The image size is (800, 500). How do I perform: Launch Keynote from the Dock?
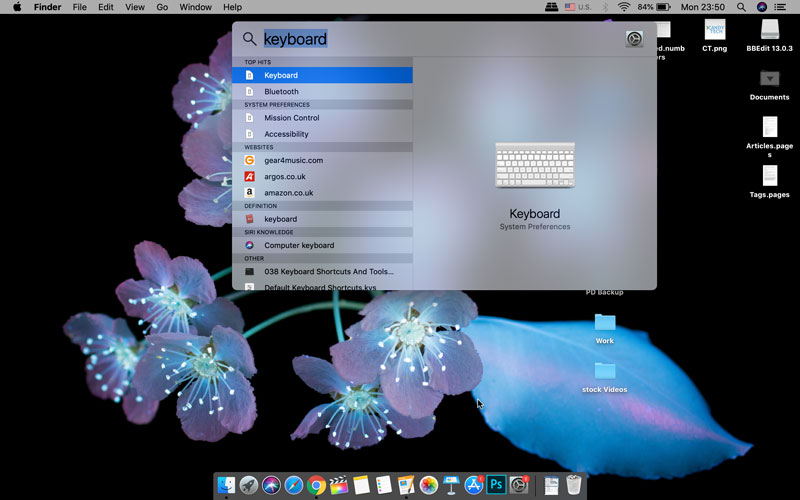(x=451, y=485)
